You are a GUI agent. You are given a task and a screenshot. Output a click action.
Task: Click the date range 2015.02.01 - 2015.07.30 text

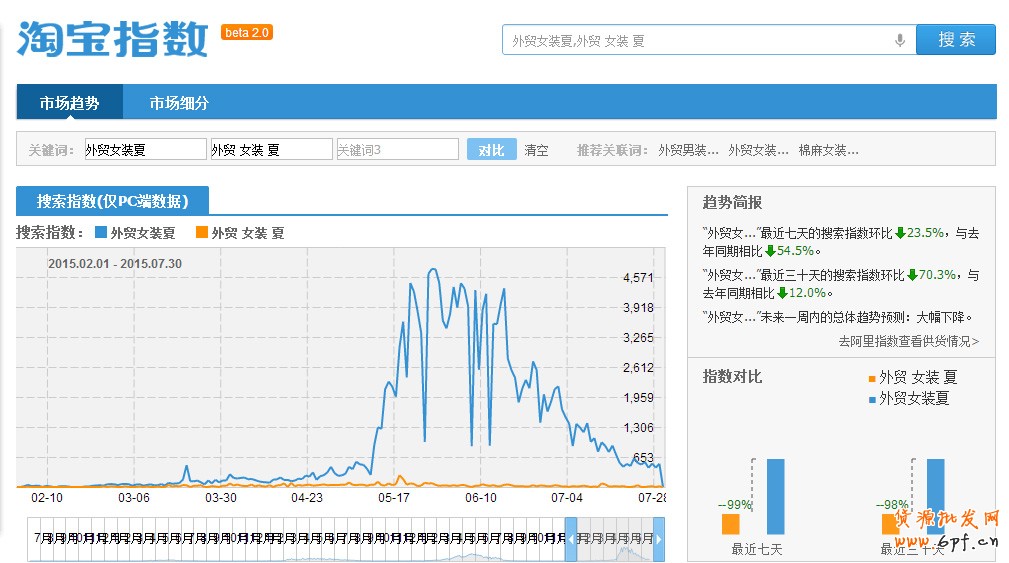coord(115,263)
